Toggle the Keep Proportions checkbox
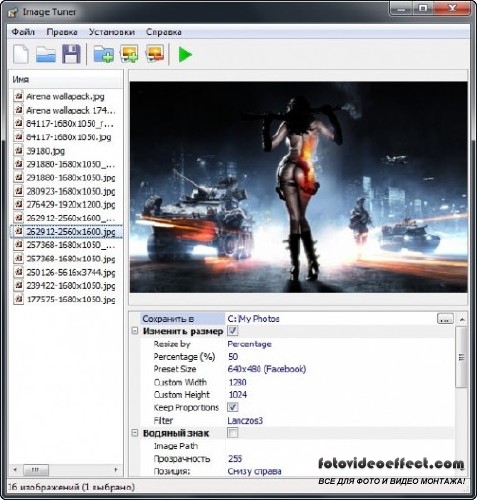This screenshot has height=500, width=477. point(232,407)
